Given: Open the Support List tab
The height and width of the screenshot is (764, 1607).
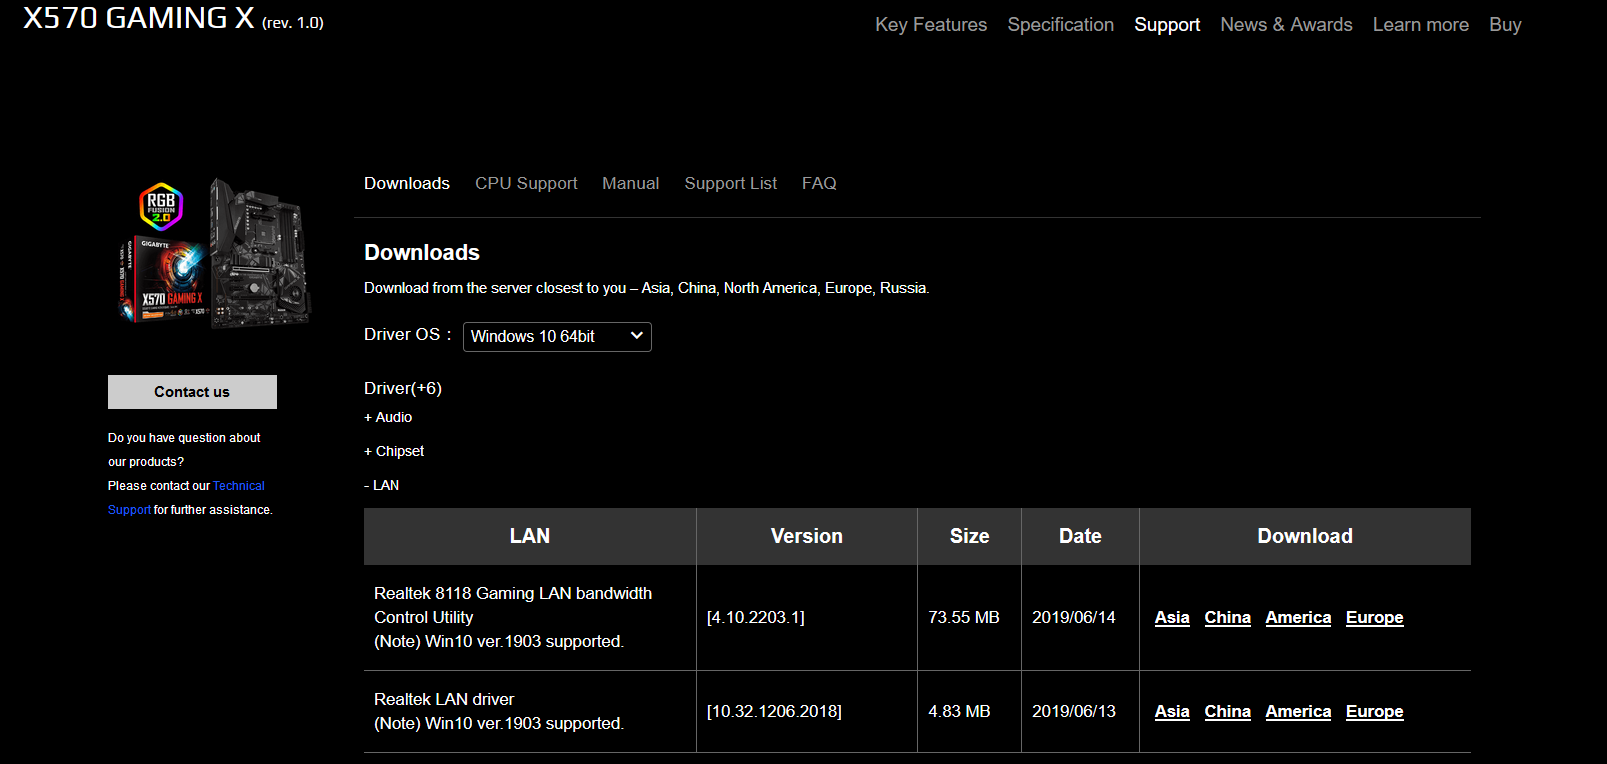Looking at the screenshot, I should click(x=730, y=183).
